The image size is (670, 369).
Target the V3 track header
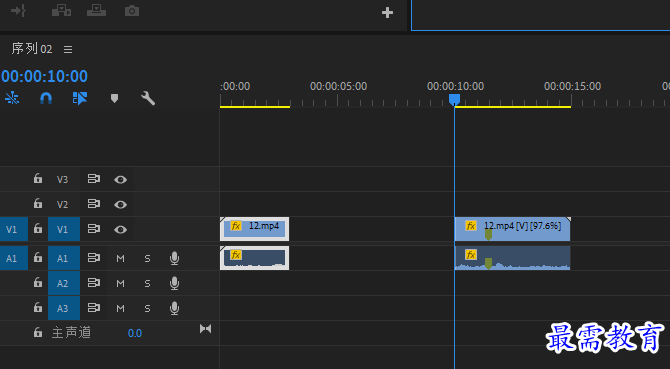tap(62, 179)
